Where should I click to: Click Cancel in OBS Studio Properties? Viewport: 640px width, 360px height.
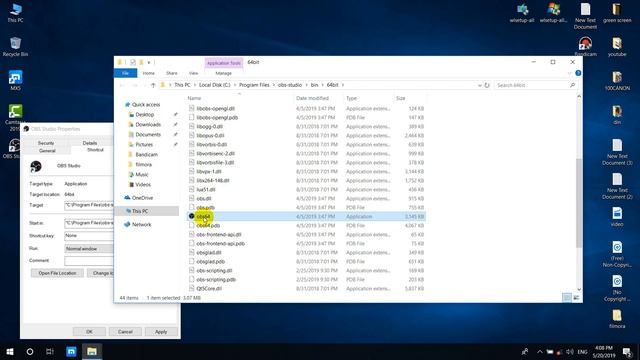coord(125,331)
